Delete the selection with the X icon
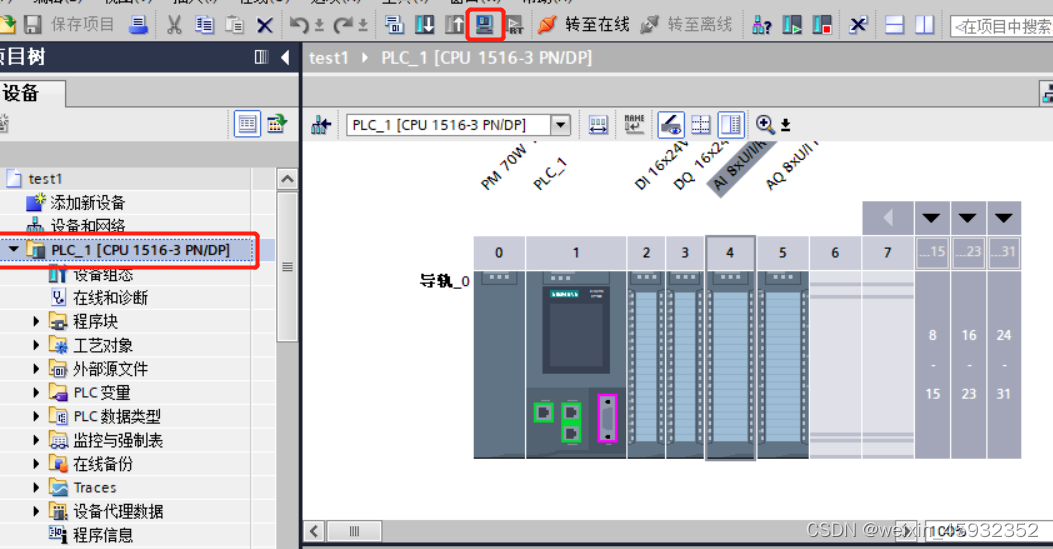This screenshot has height=549, width=1053. (x=265, y=26)
